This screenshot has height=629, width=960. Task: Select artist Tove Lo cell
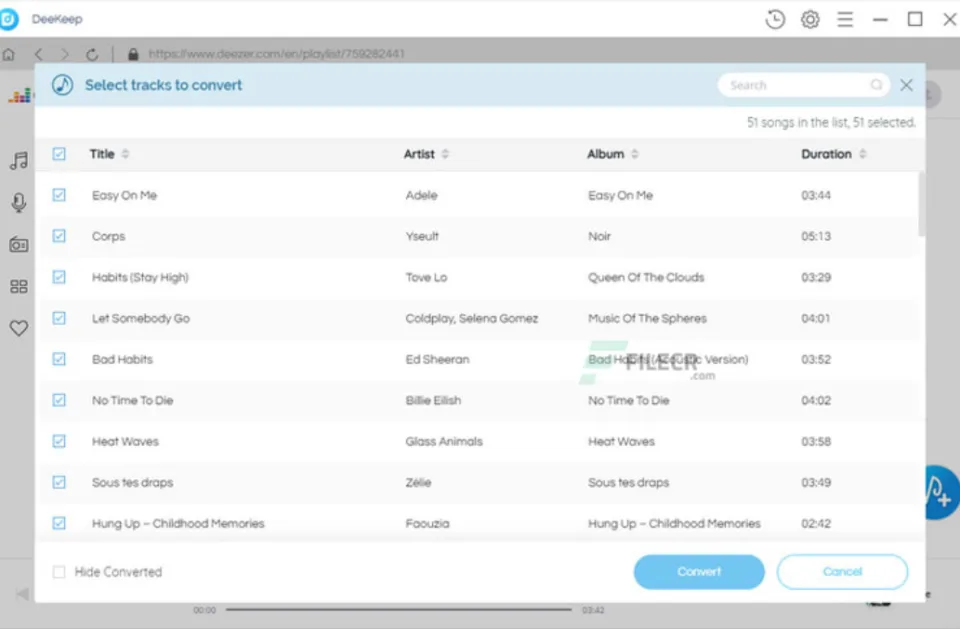pos(426,277)
